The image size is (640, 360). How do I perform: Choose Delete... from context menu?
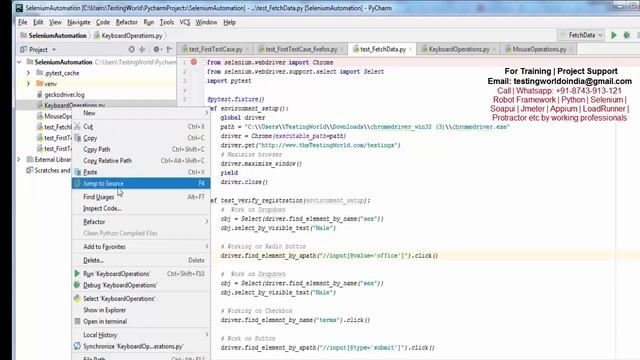pos(141,260)
